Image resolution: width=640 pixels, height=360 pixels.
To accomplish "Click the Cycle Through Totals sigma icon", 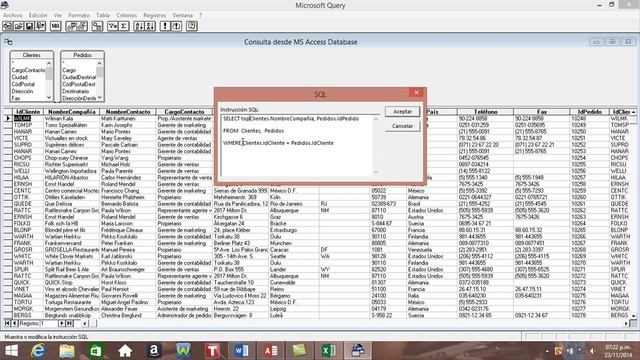I will click(x=124, y=26).
